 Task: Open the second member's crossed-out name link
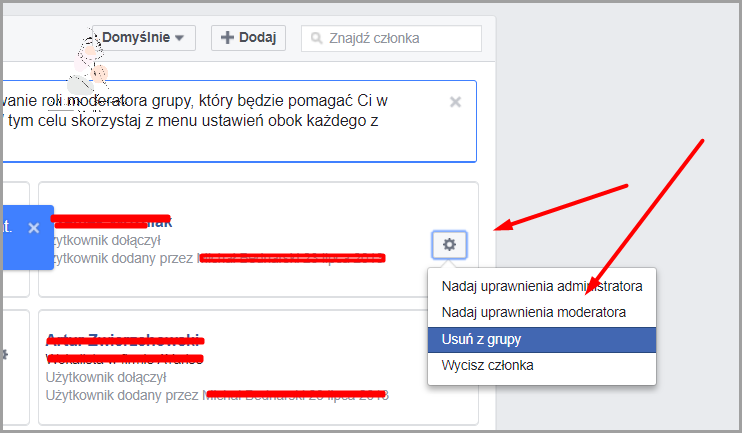[x=125, y=340]
